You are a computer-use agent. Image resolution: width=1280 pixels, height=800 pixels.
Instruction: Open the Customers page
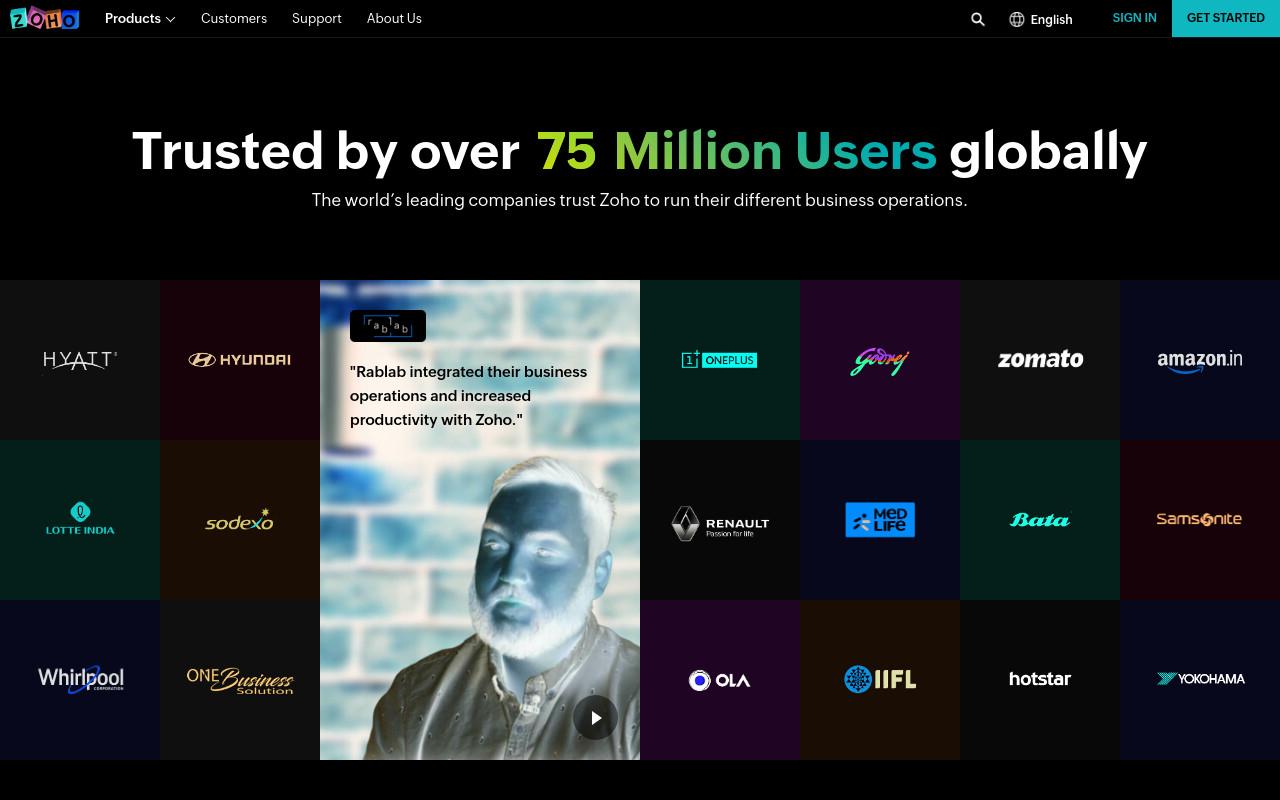pos(234,18)
